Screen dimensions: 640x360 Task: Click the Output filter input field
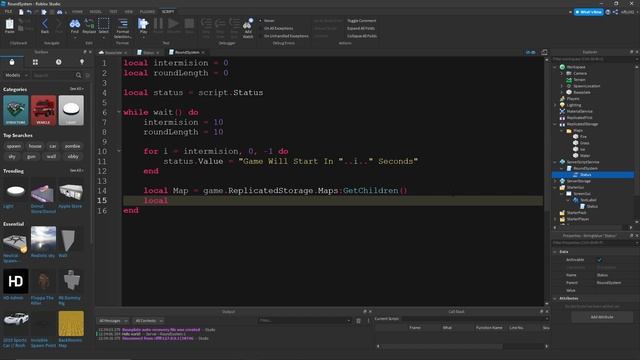(x=305, y=321)
